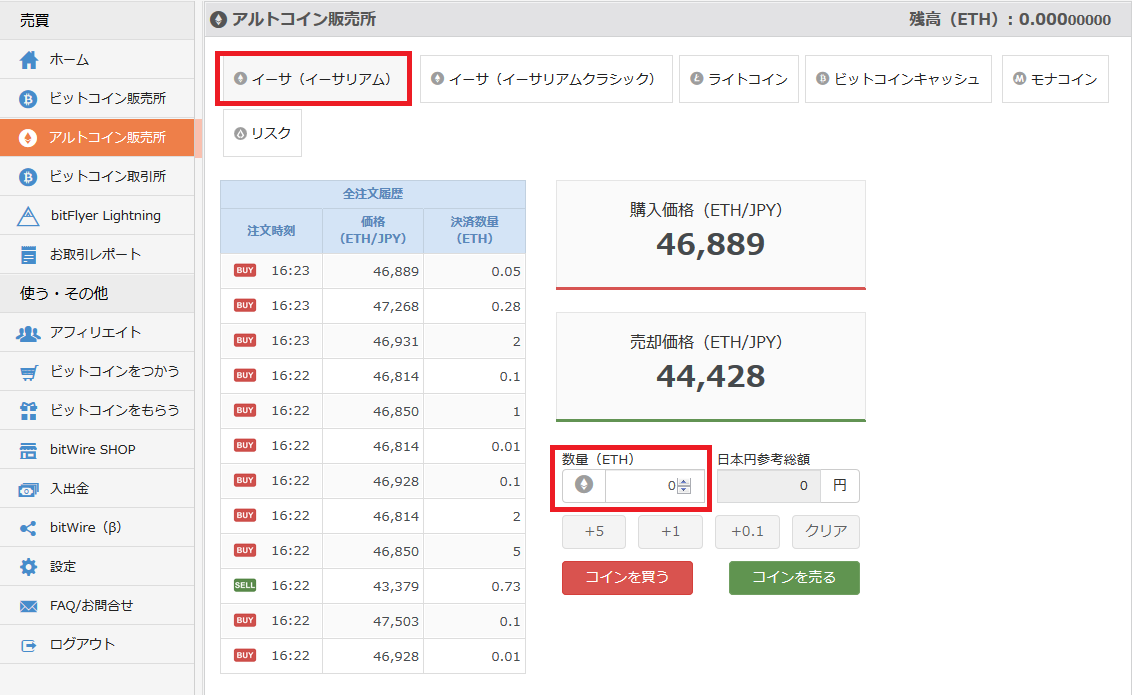The image size is (1132, 695).
Task: Switch to the イーサ（イーサリアムクラシック） tab
Action: (546, 79)
